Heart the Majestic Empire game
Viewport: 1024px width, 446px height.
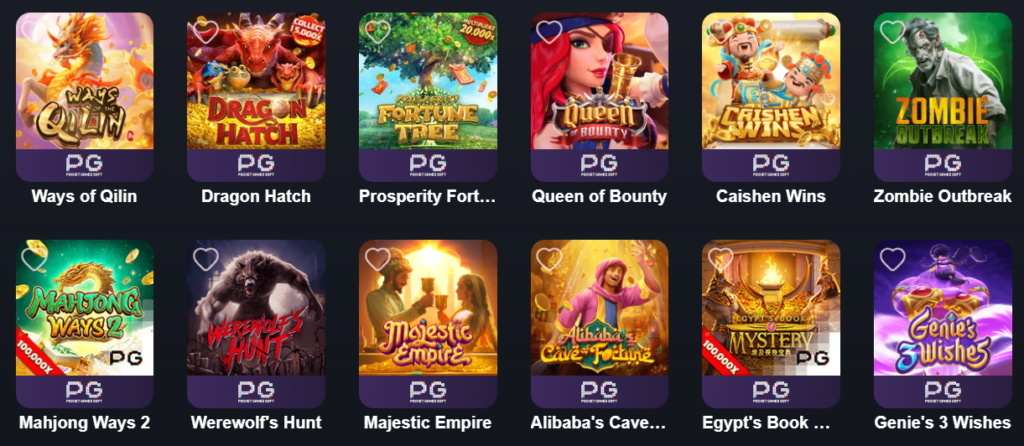pos(377,259)
